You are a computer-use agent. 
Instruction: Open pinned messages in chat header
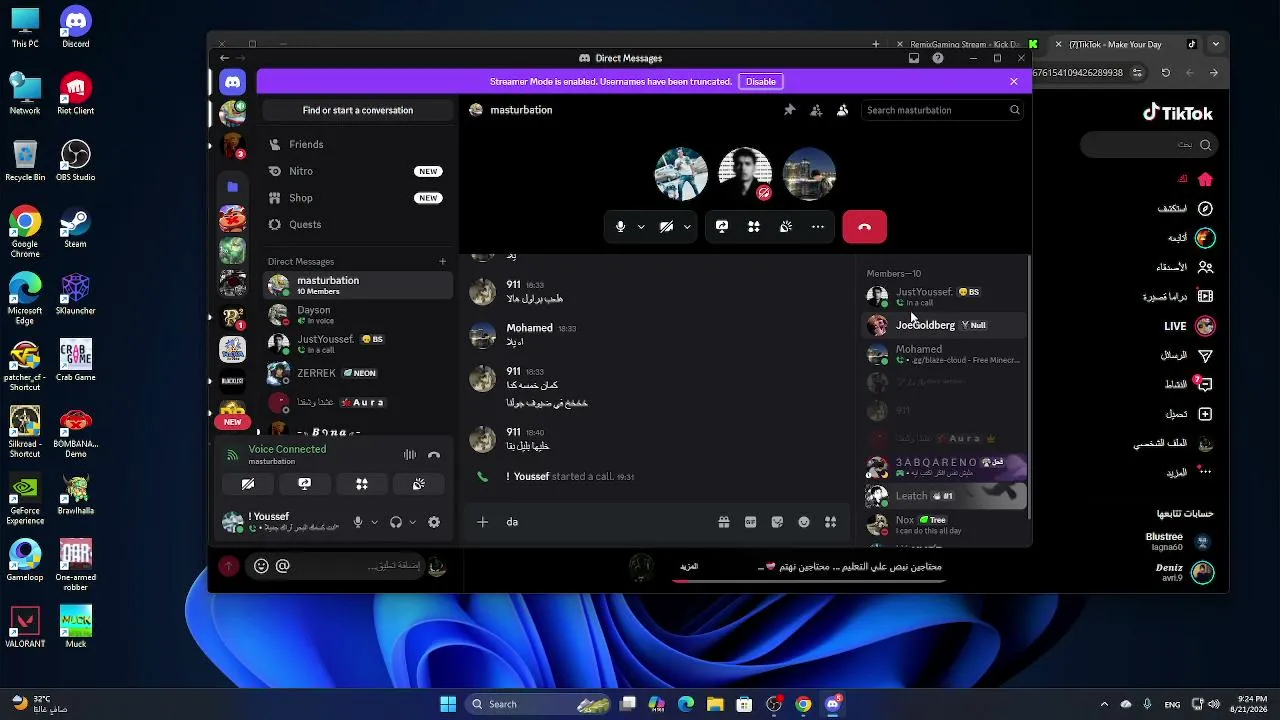pos(789,110)
